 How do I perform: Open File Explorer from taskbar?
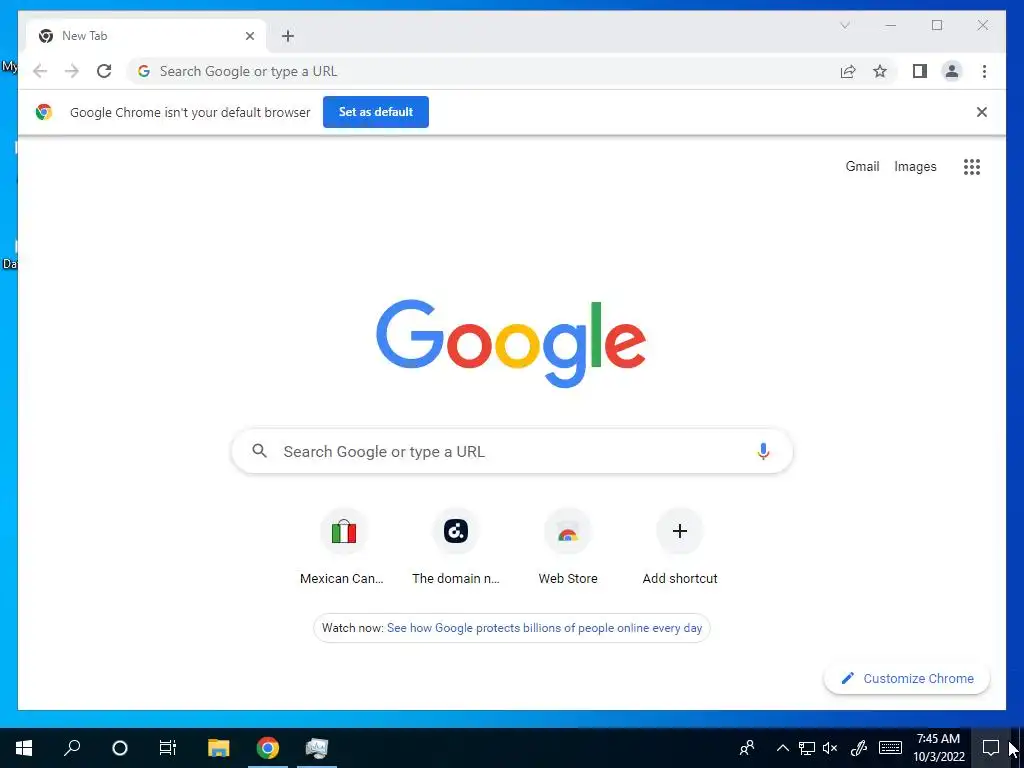pyautogui.click(x=219, y=748)
